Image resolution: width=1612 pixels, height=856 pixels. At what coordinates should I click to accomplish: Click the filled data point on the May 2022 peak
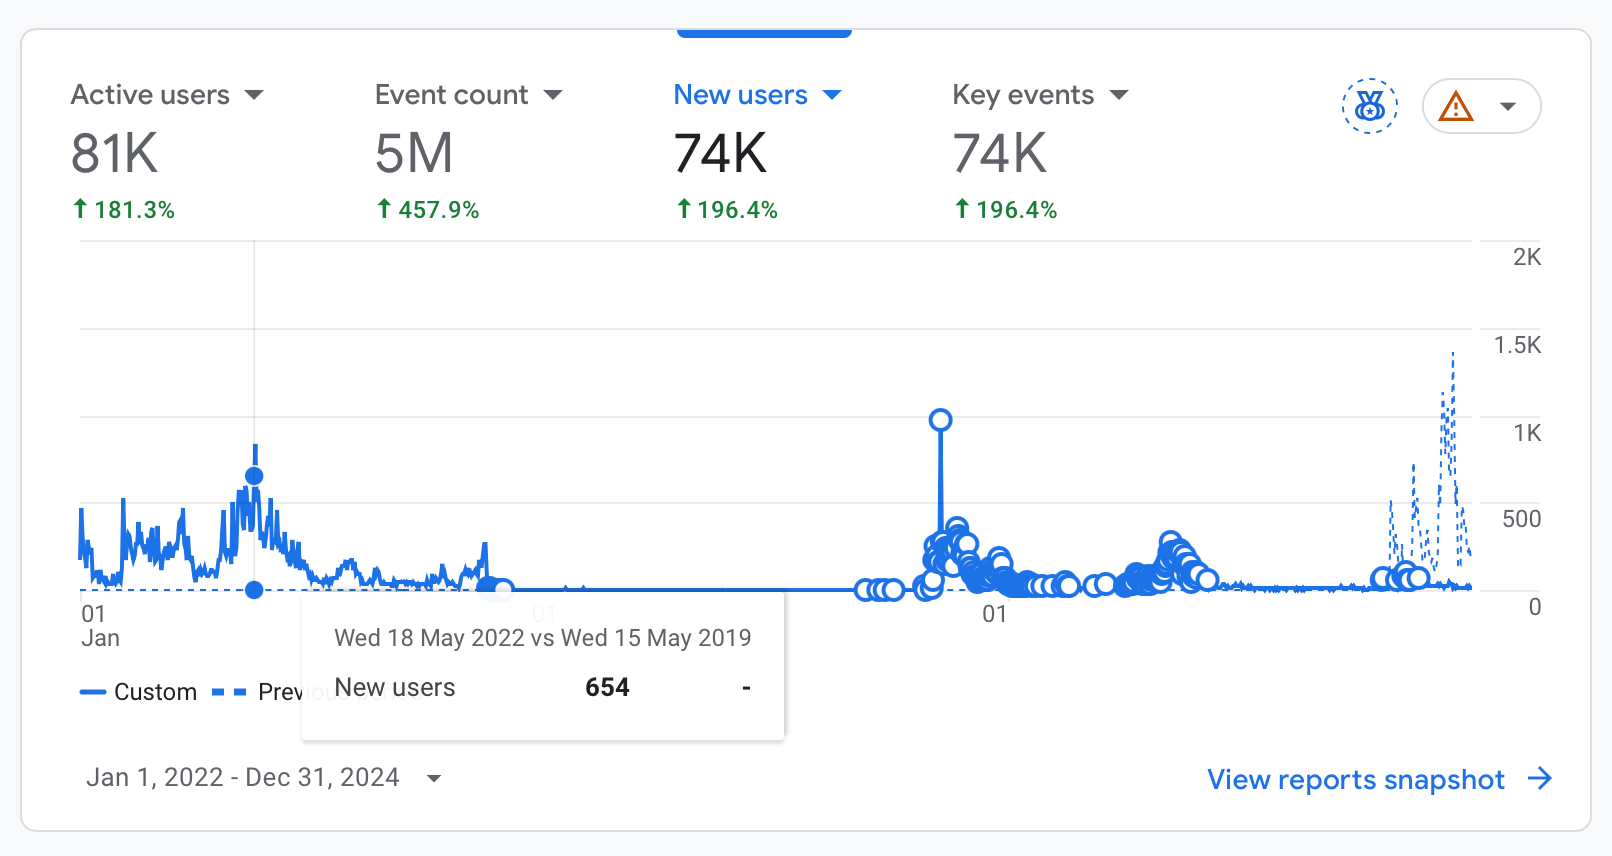pyautogui.click(x=254, y=476)
